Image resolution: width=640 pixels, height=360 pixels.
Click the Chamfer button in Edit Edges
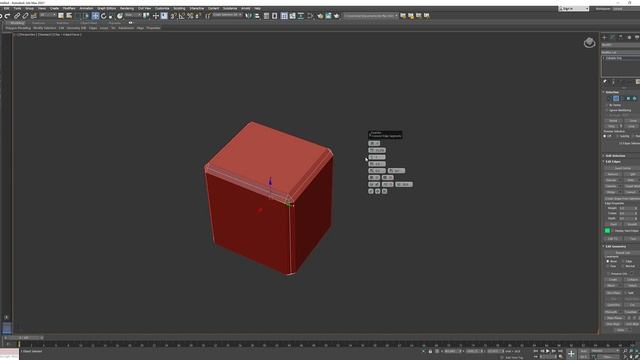click(611, 186)
